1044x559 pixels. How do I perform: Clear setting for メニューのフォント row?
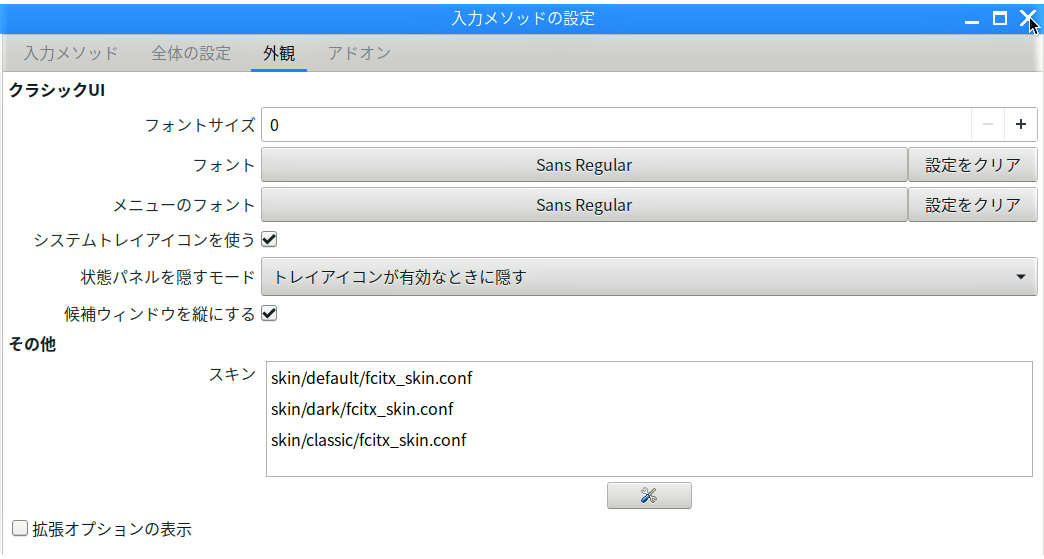[973, 205]
